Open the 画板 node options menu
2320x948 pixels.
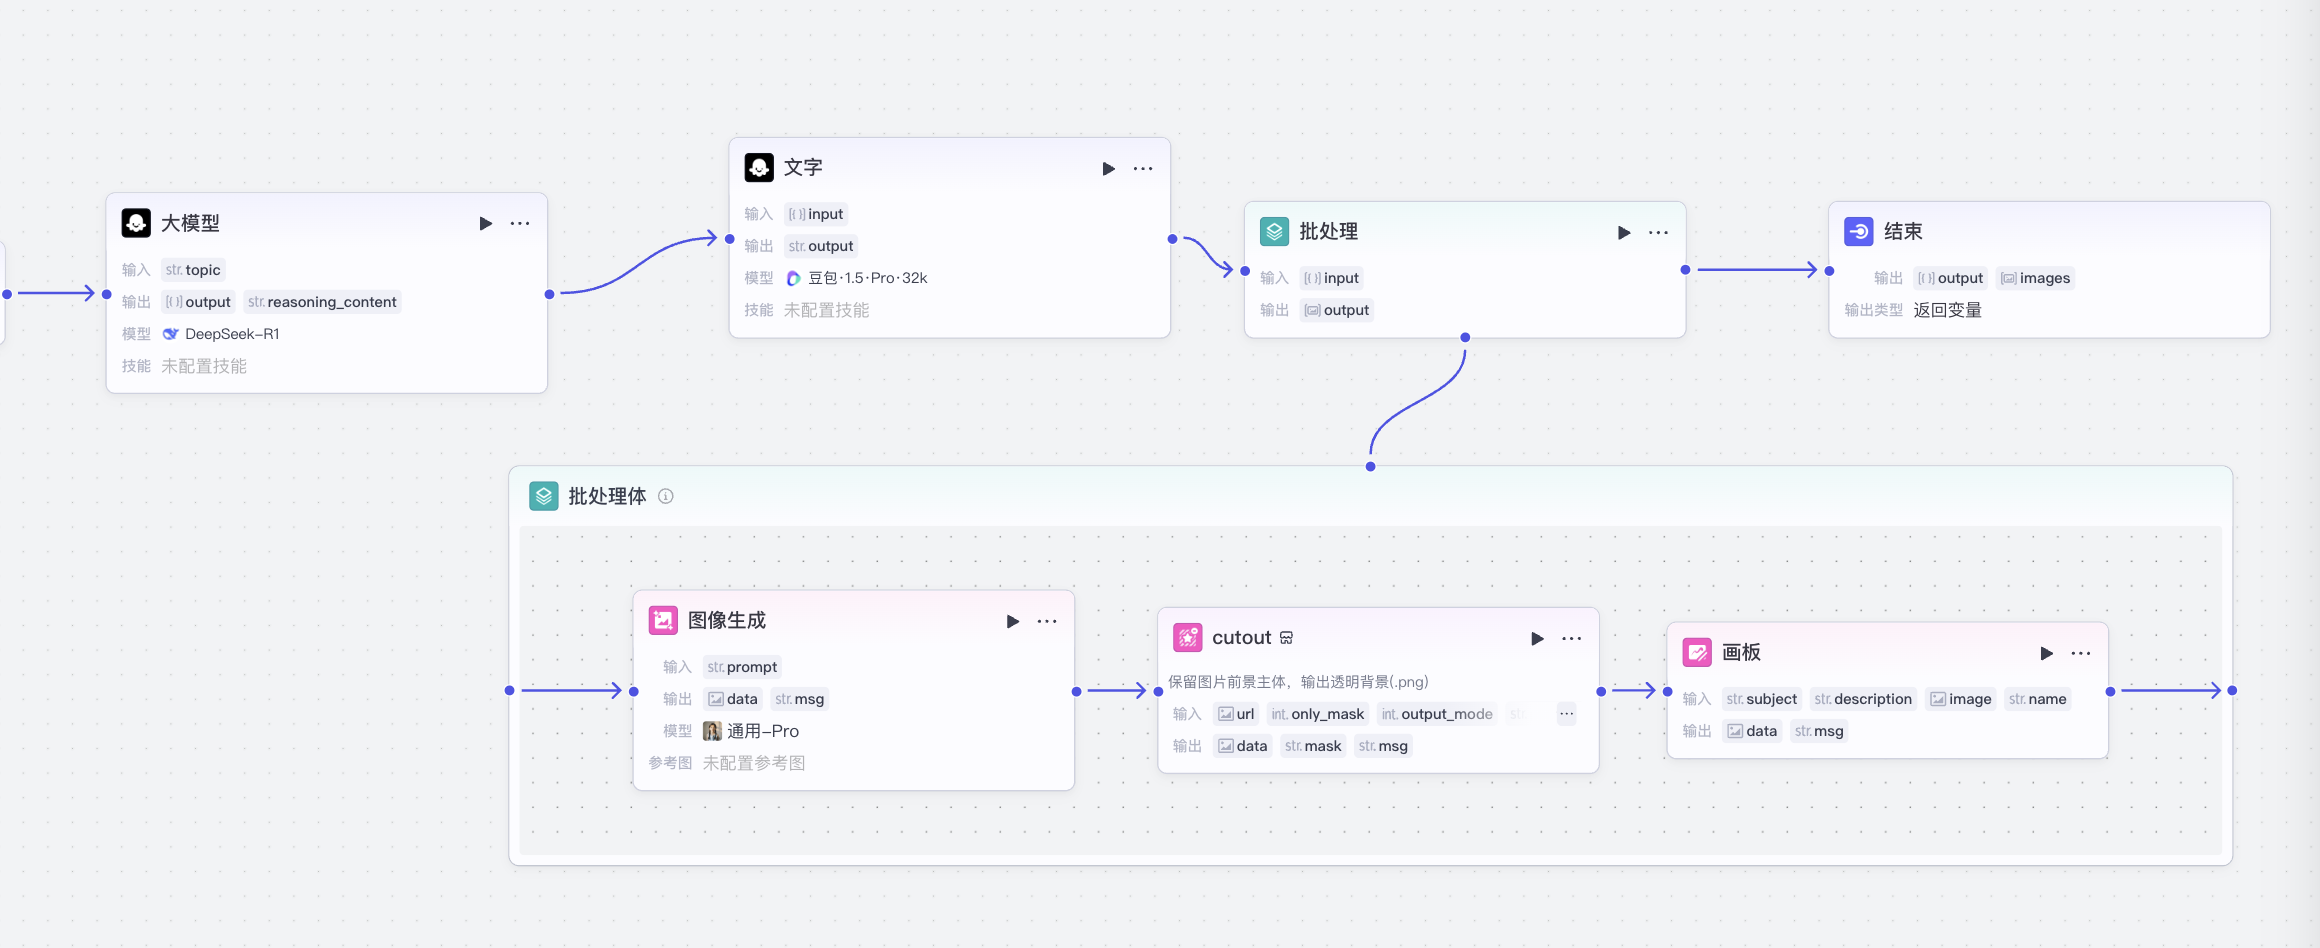coord(2081,653)
